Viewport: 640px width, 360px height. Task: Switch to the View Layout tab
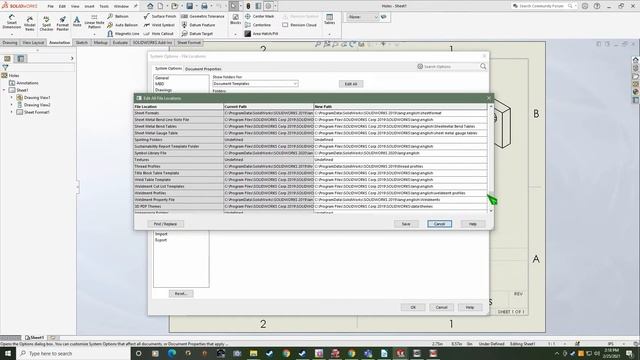(33, 42)
